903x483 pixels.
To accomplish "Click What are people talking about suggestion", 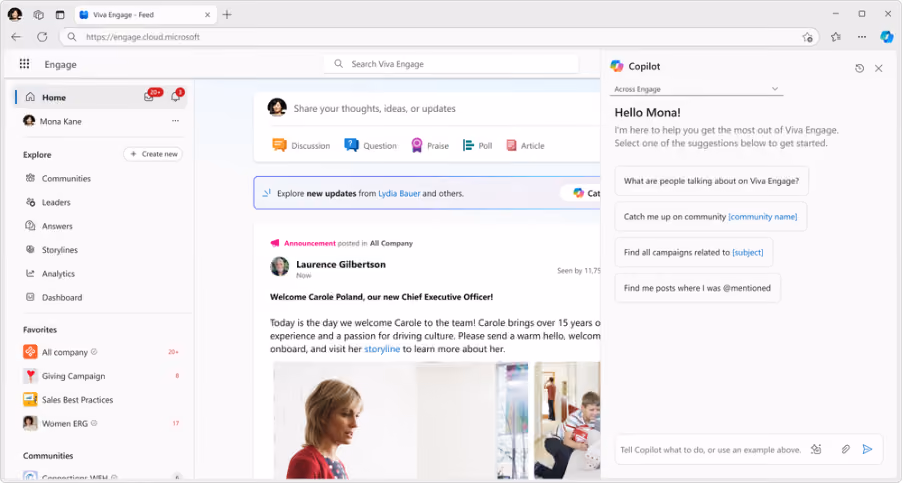I will point(711,181).
